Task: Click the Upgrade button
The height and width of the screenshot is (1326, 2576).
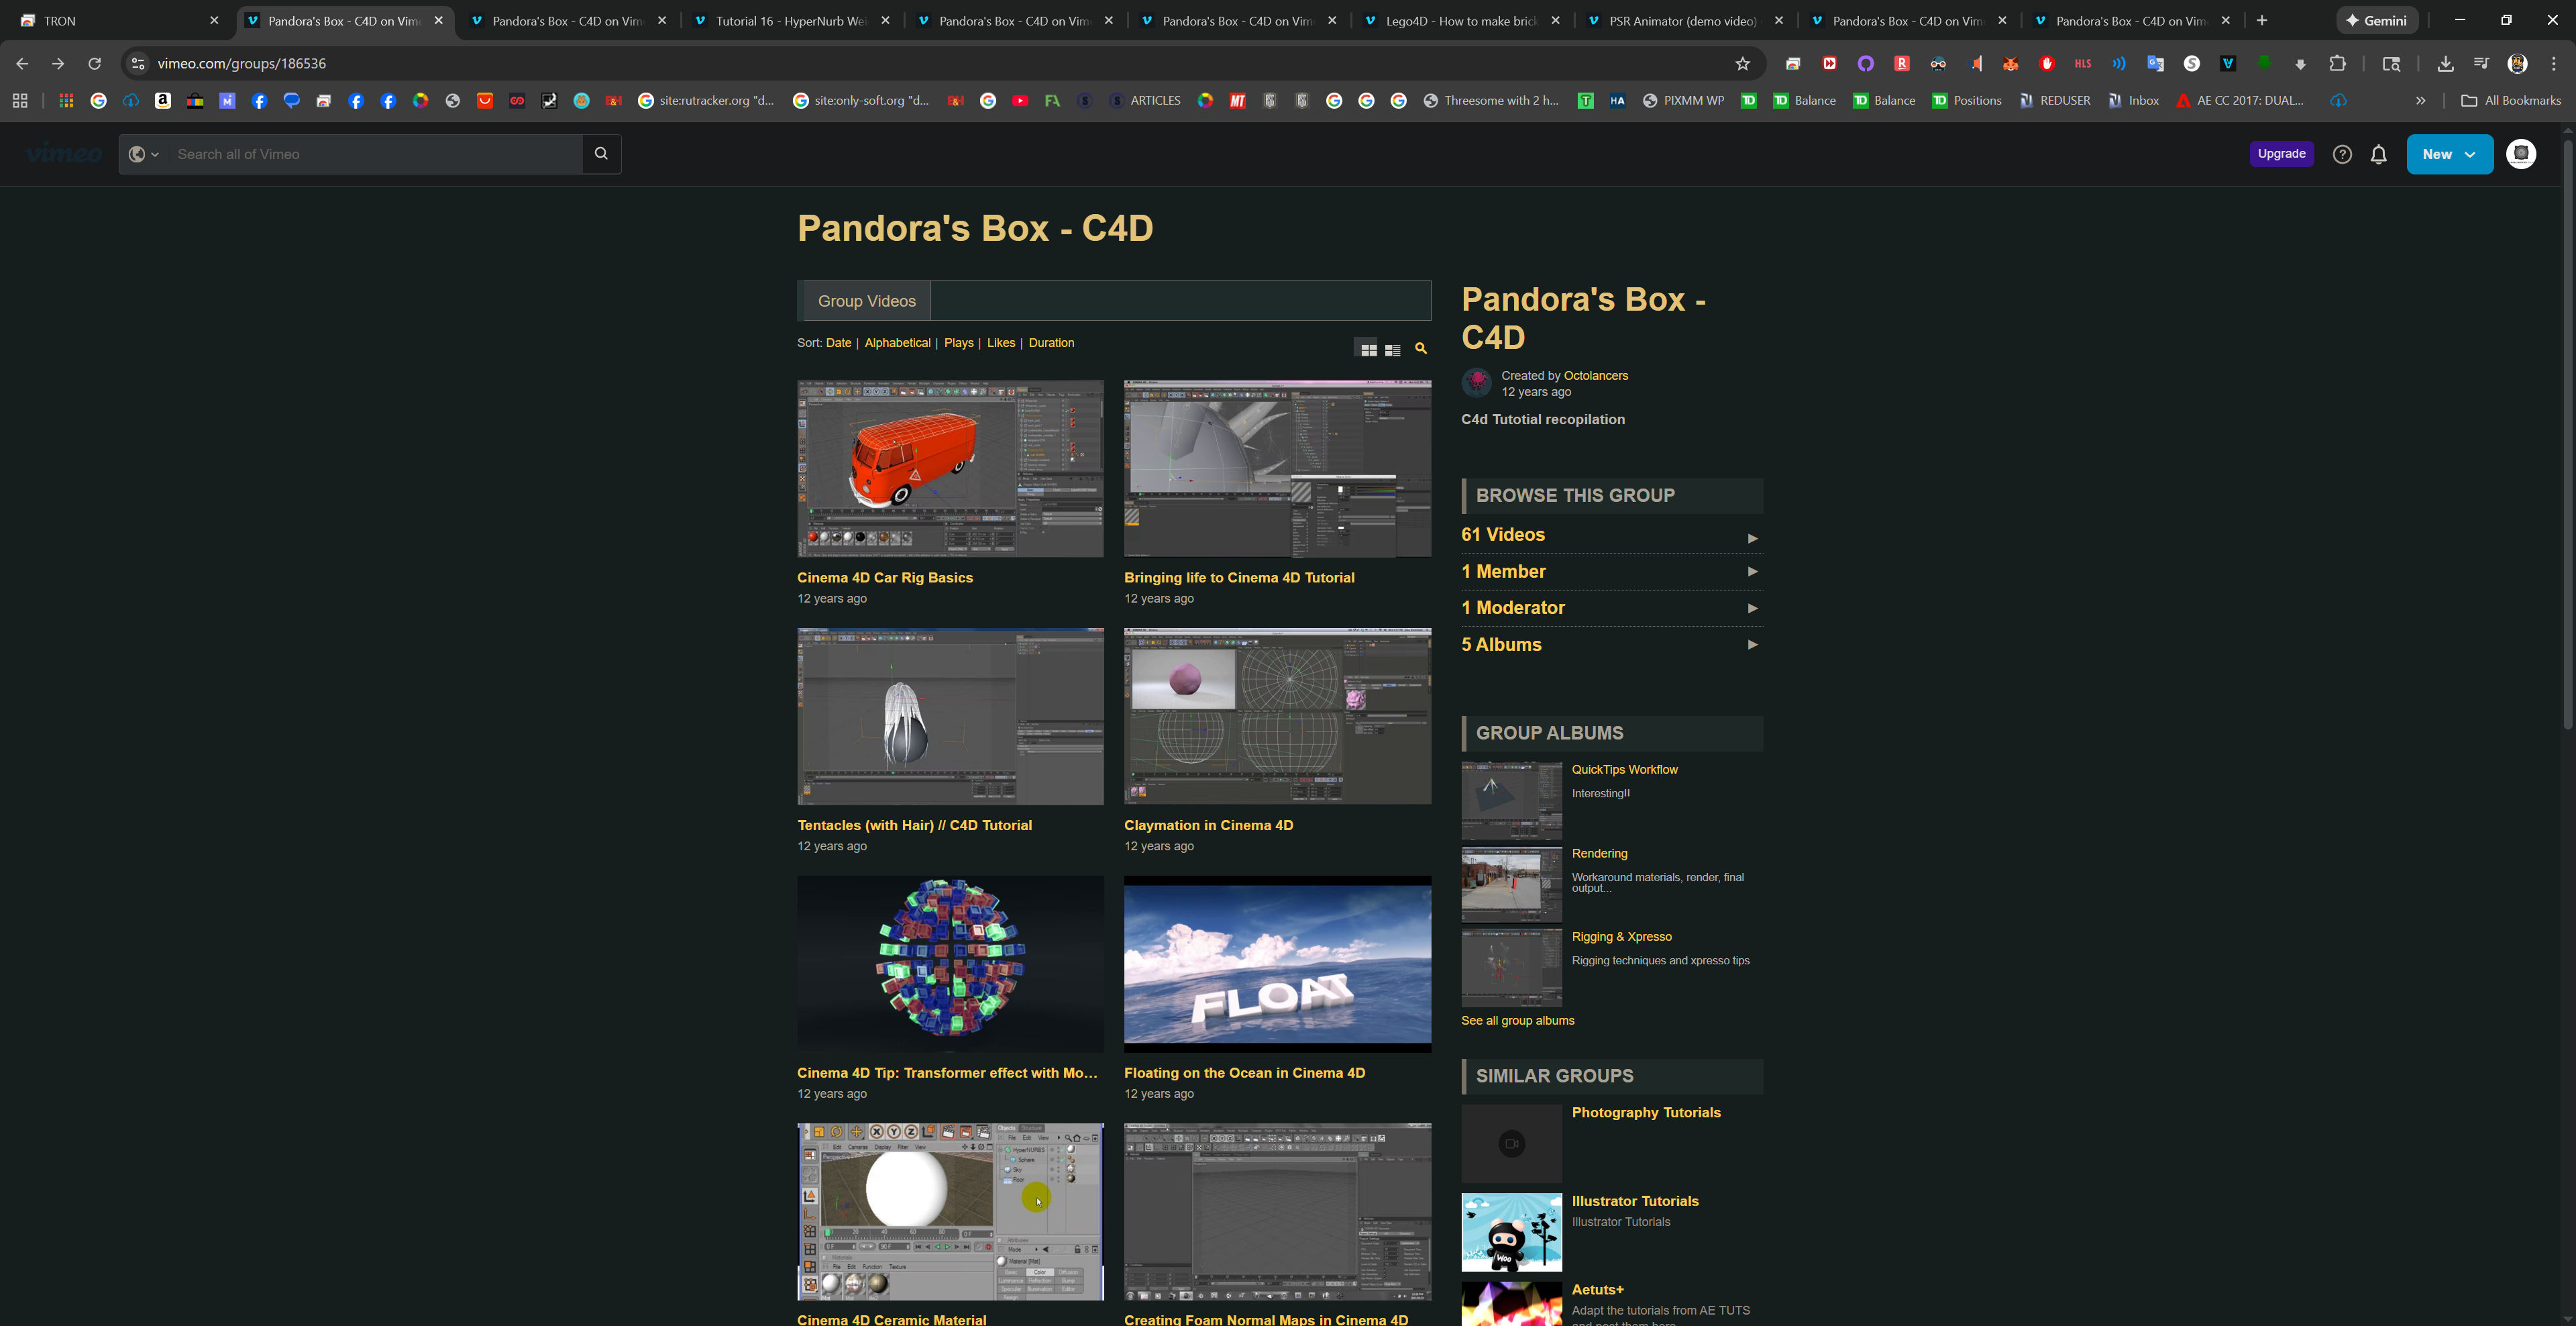Action: (2280, 154)
